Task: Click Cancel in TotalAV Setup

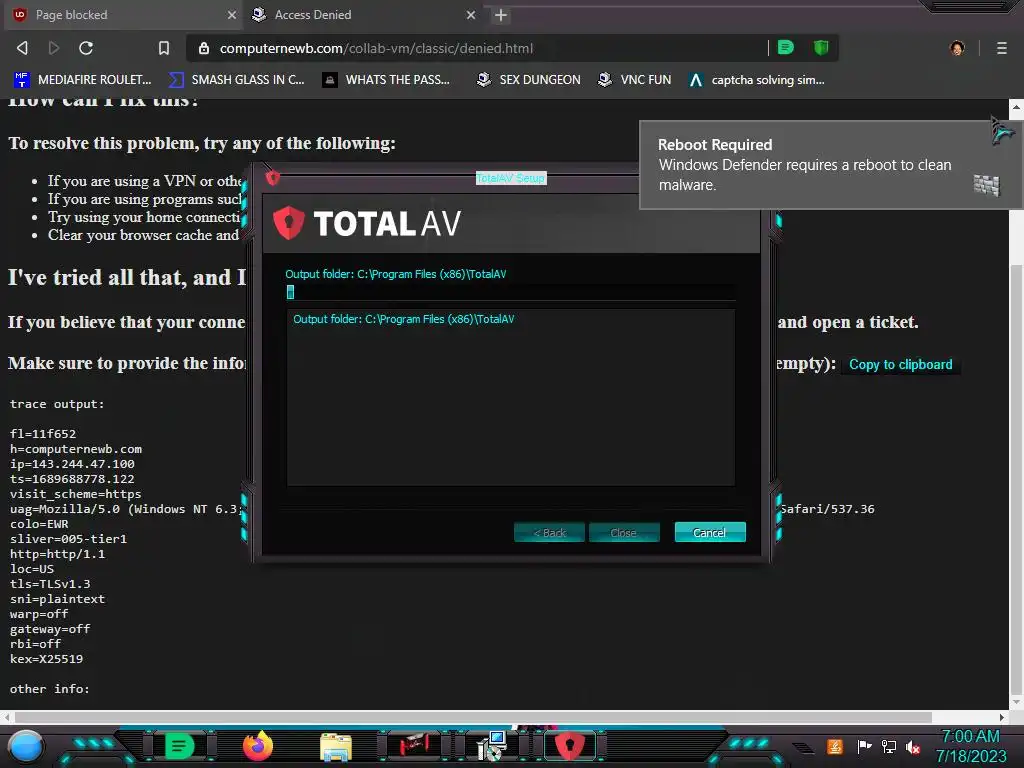Action: point(710,532)
